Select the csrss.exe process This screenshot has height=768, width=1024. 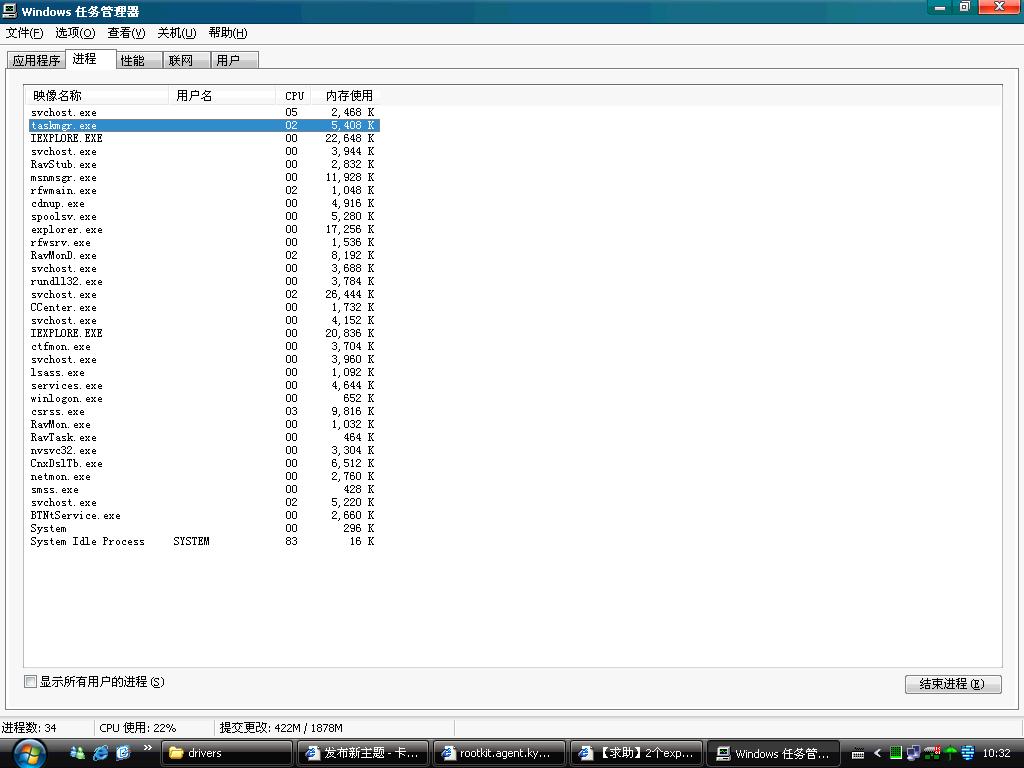[204, 411]
